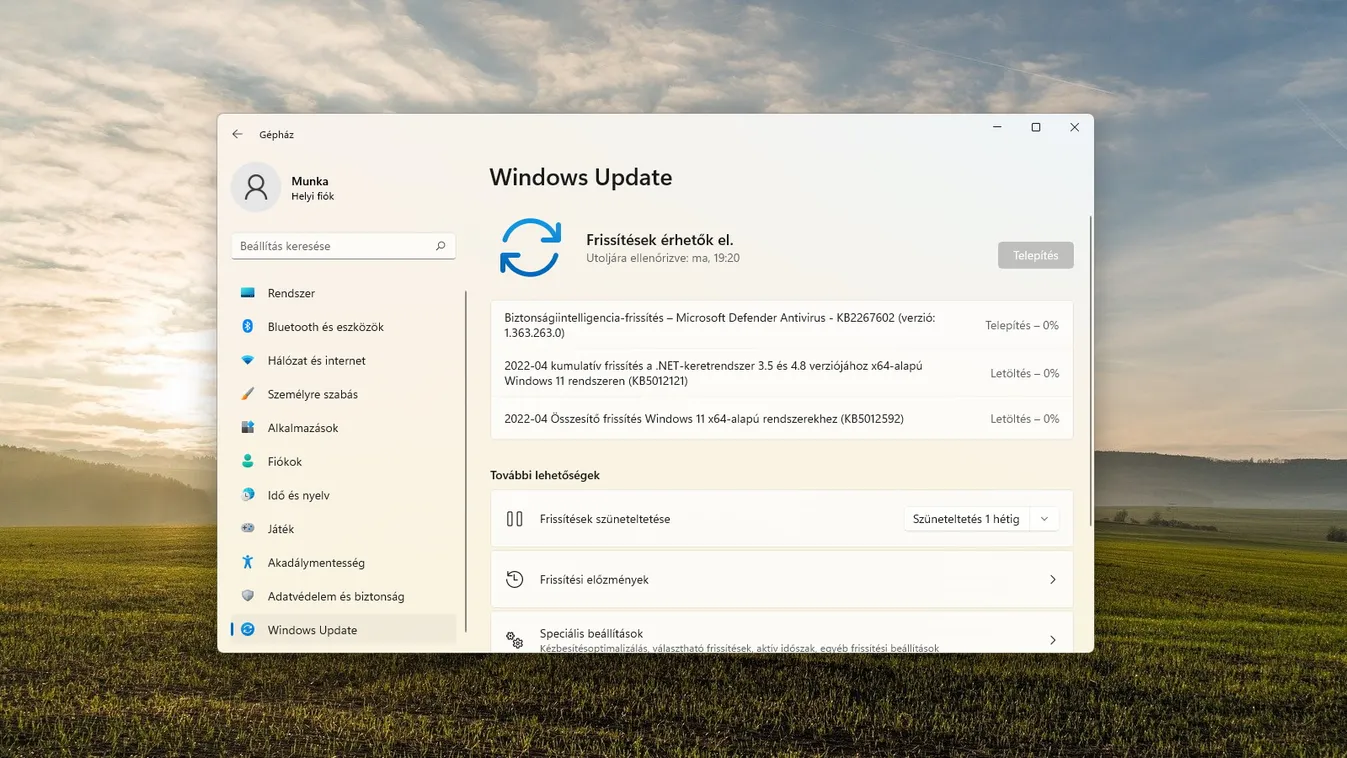This screenshot has width=1347, height=758.
Task: Click the large blue update sync icon
Action: point(530,247)
